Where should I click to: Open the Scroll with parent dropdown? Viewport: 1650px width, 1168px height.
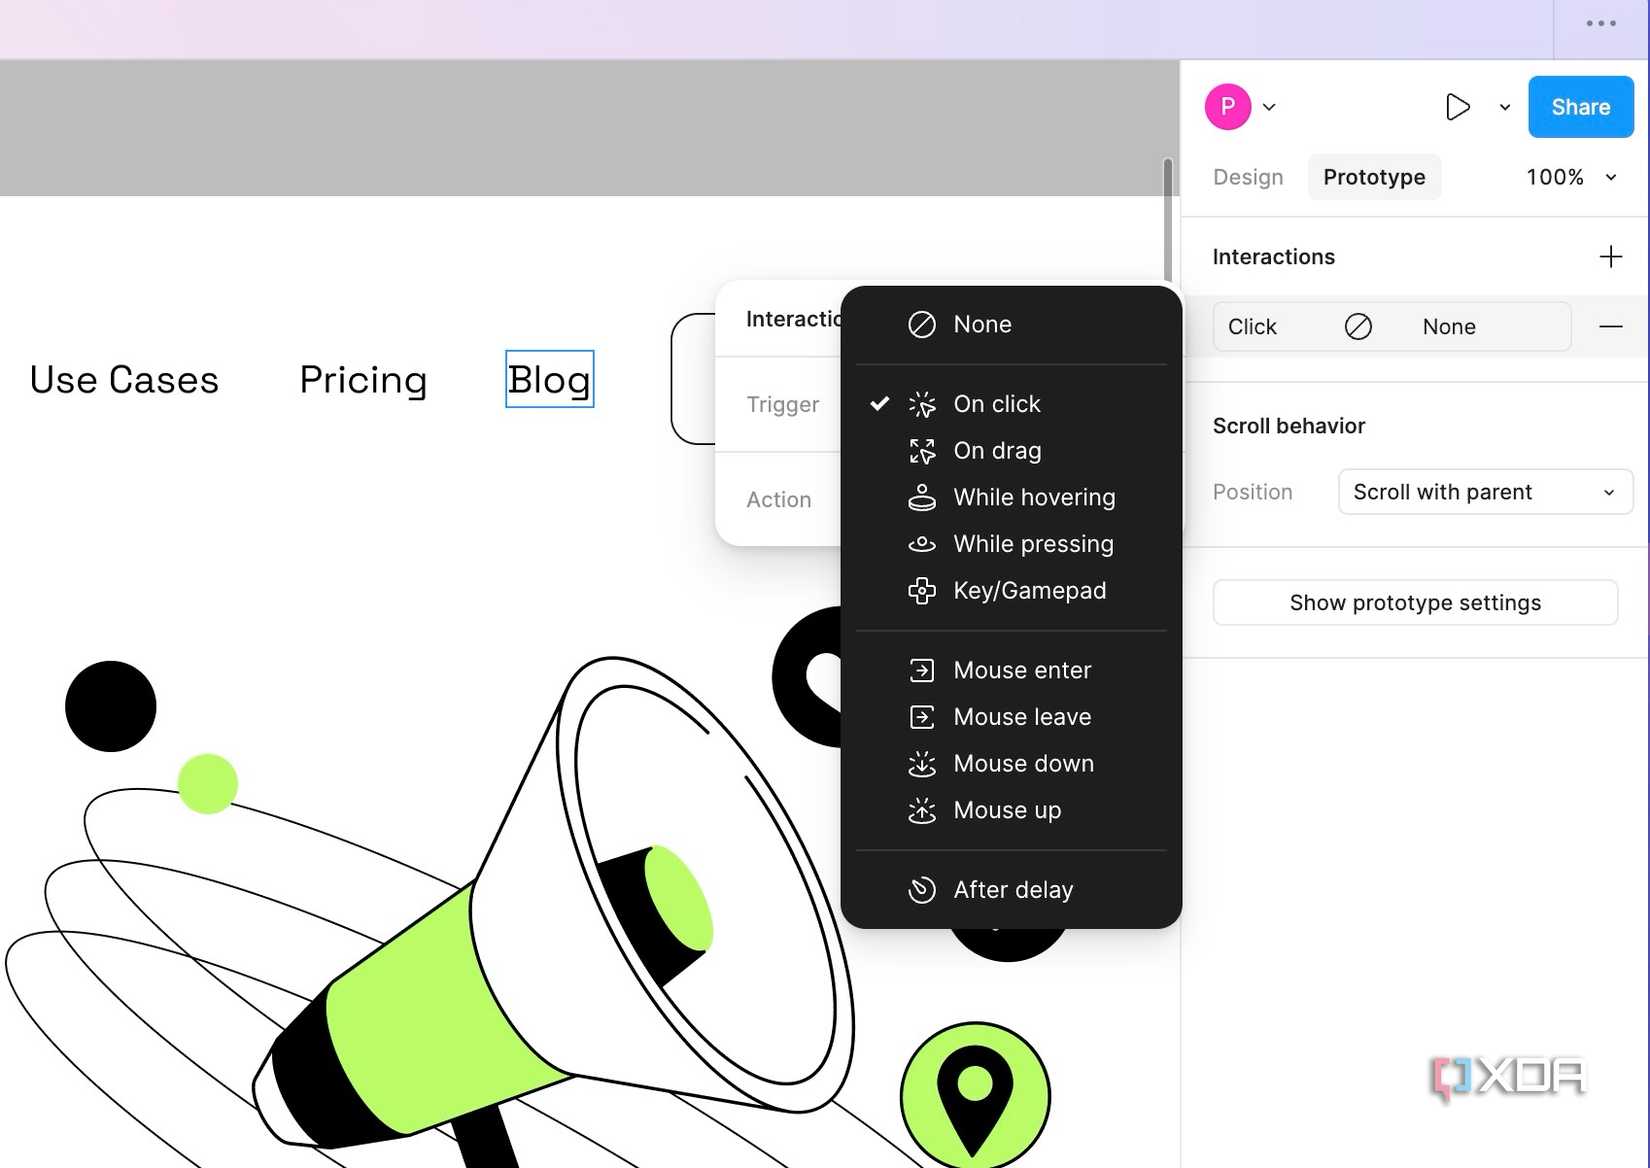pyautogui.click(x=1484, y=491)
